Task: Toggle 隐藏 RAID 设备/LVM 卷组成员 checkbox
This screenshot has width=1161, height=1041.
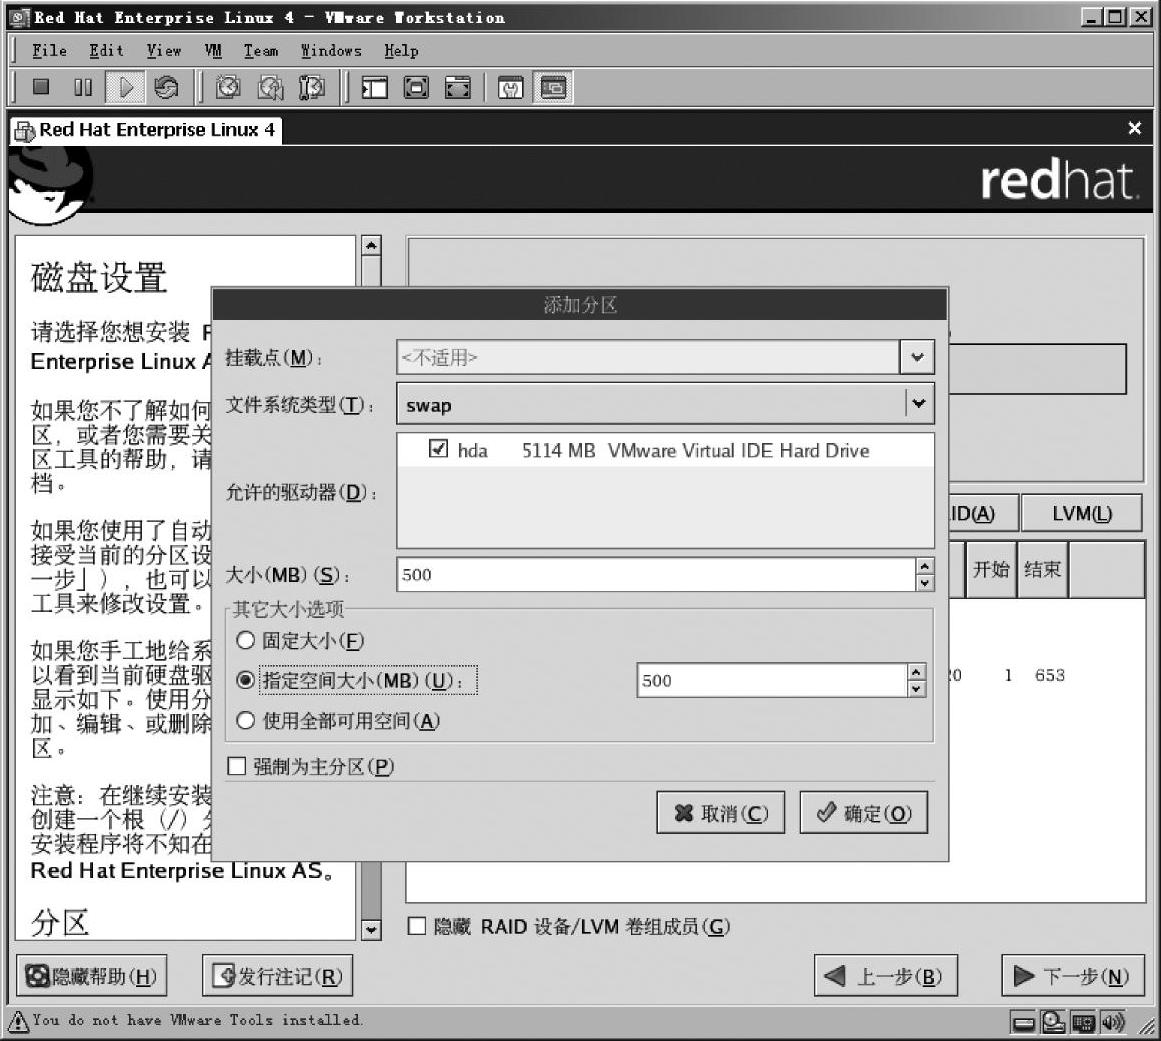Action: [417, 926]
